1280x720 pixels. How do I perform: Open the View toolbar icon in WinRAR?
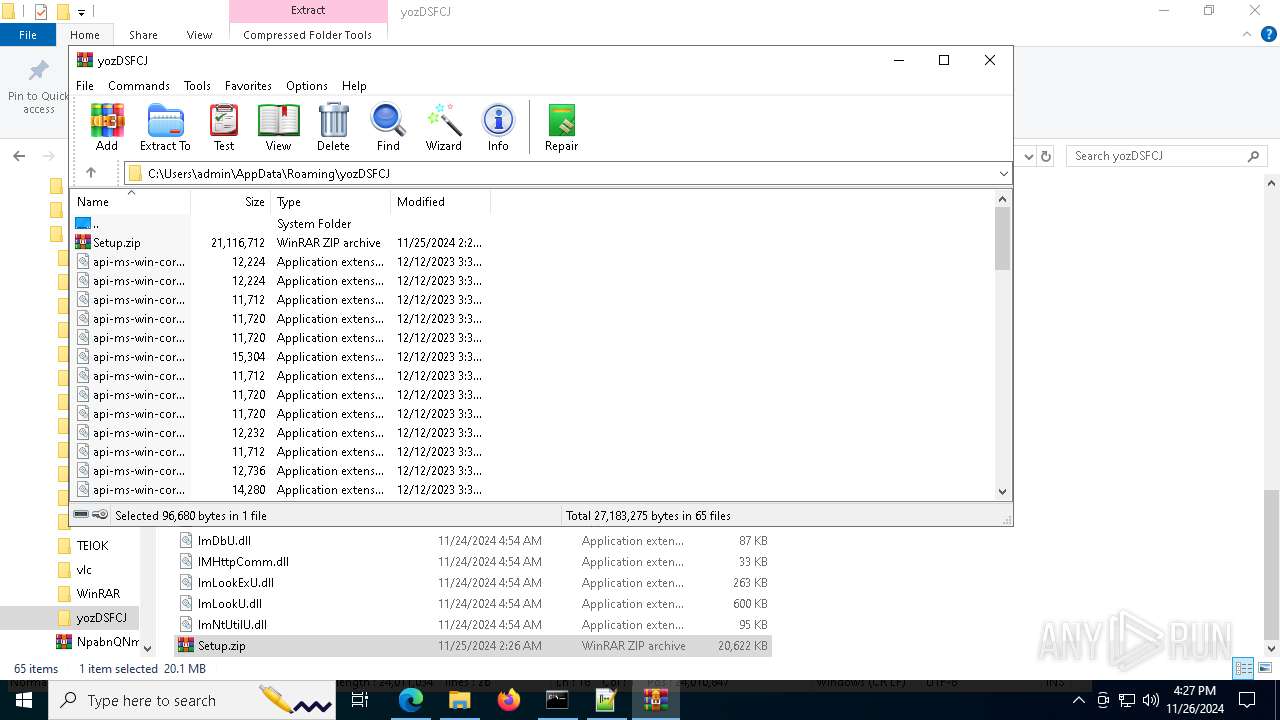click(x=278, y=127)
